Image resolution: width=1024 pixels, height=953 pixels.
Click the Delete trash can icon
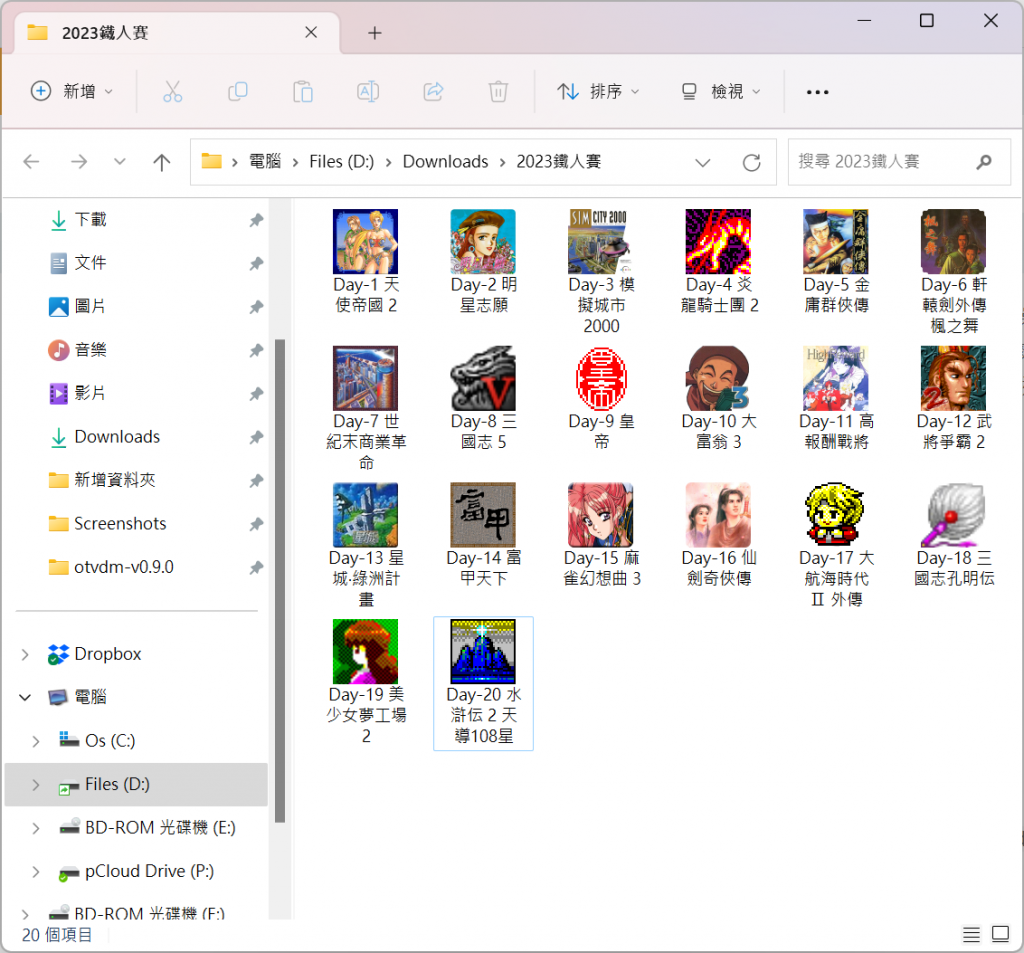[498, 91]
